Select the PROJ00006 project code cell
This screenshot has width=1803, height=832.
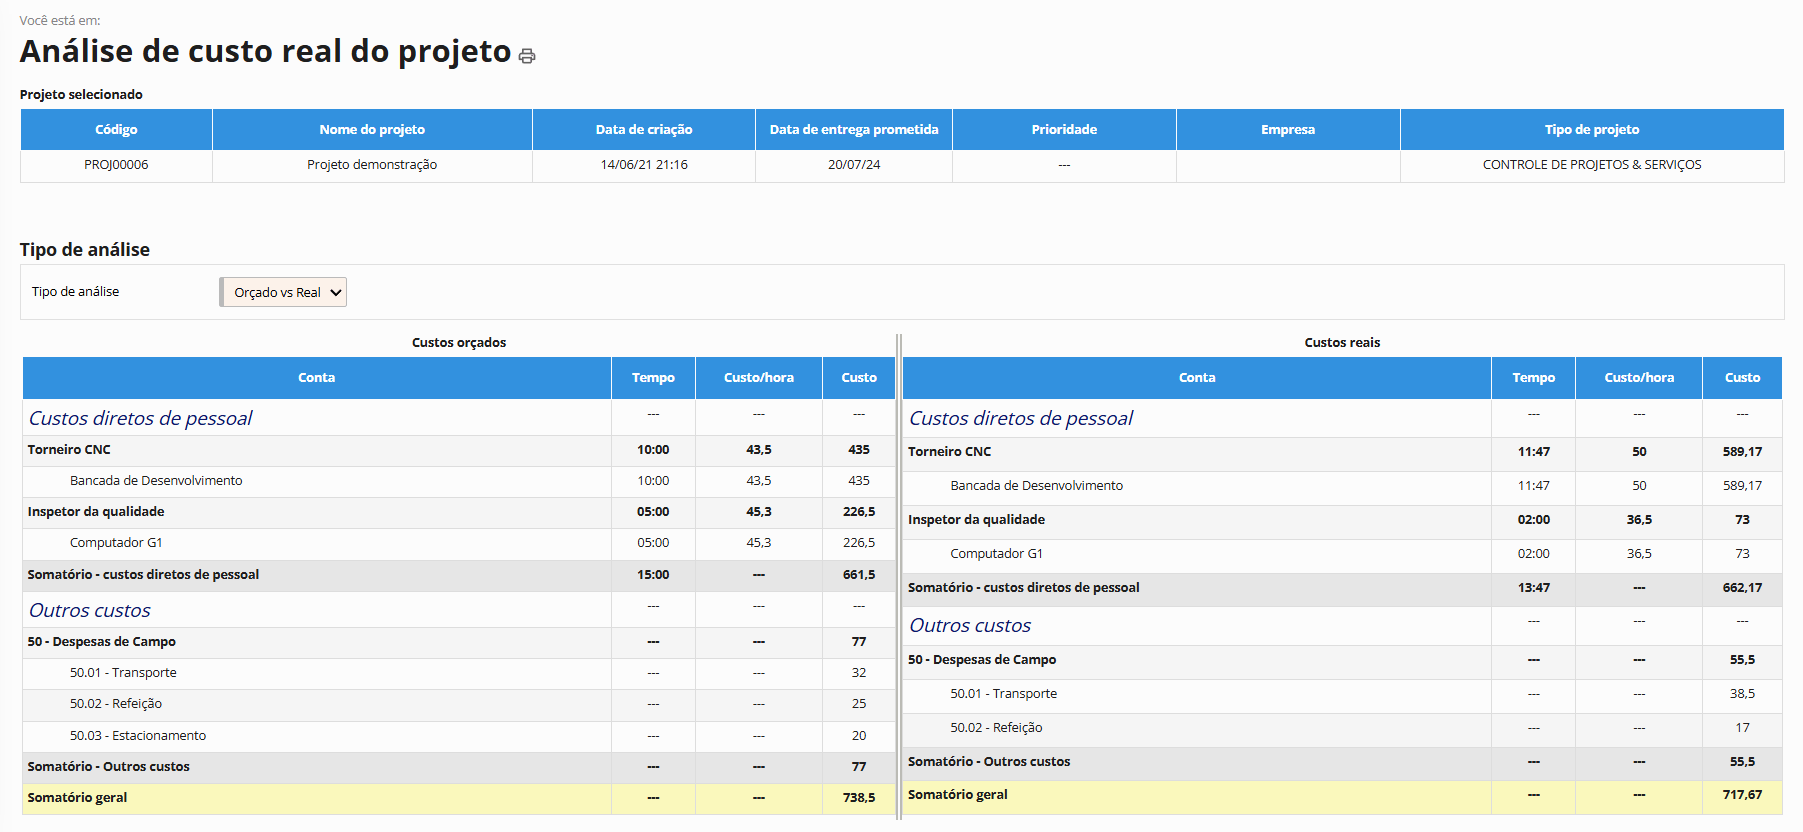coord(116,165)
